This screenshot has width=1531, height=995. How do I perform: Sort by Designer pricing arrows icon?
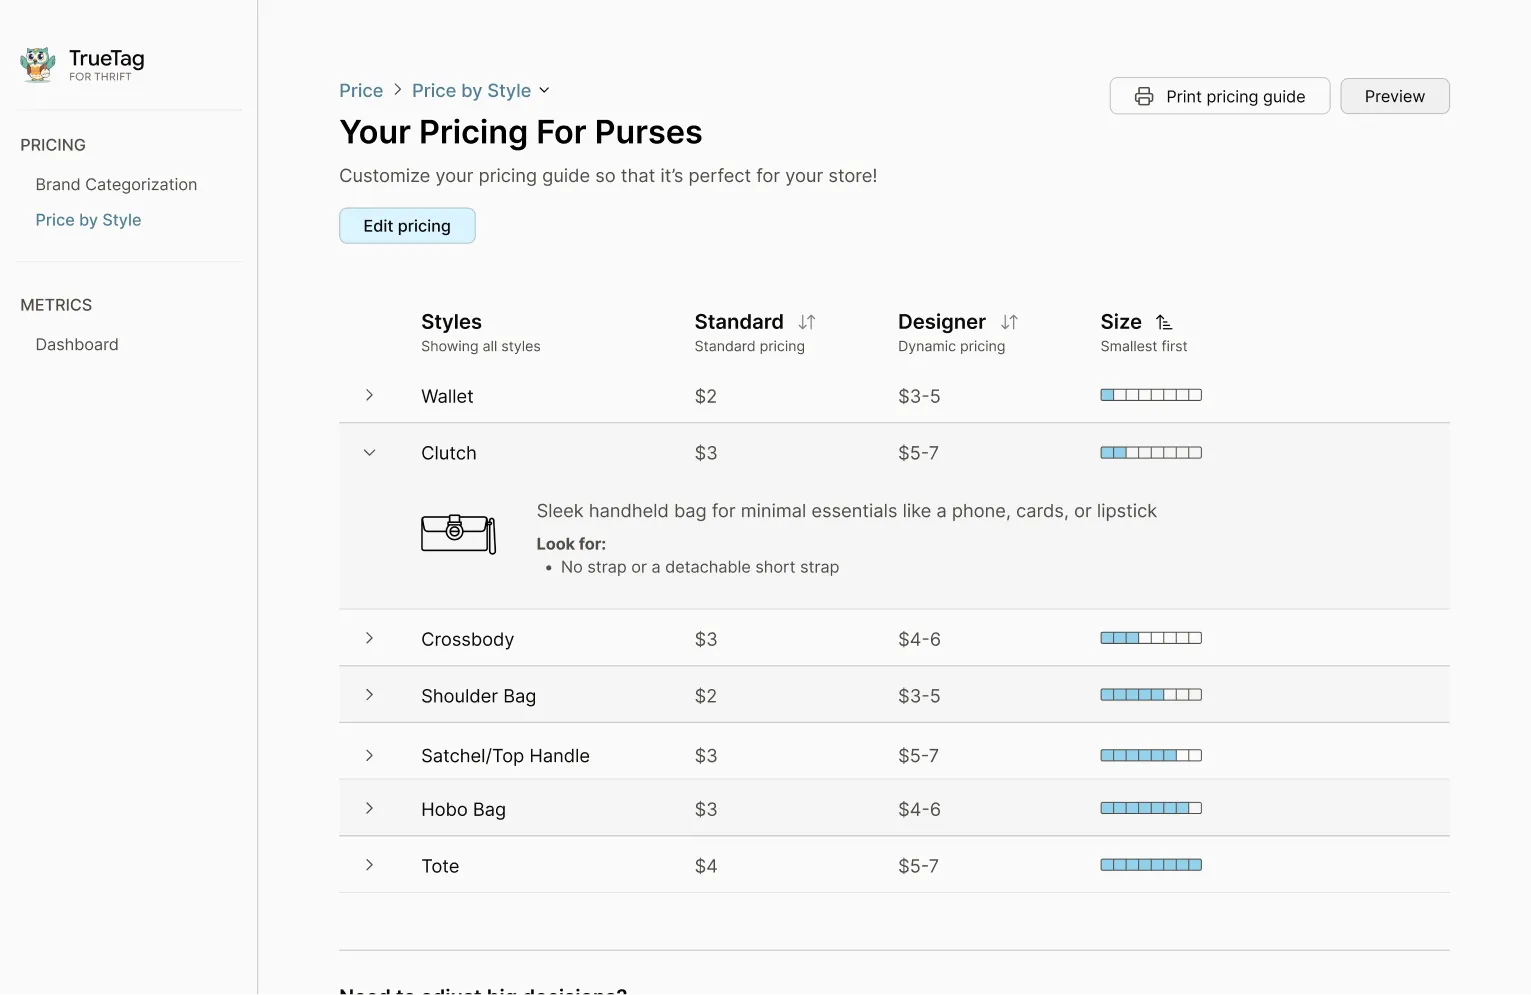(1009, 322)
